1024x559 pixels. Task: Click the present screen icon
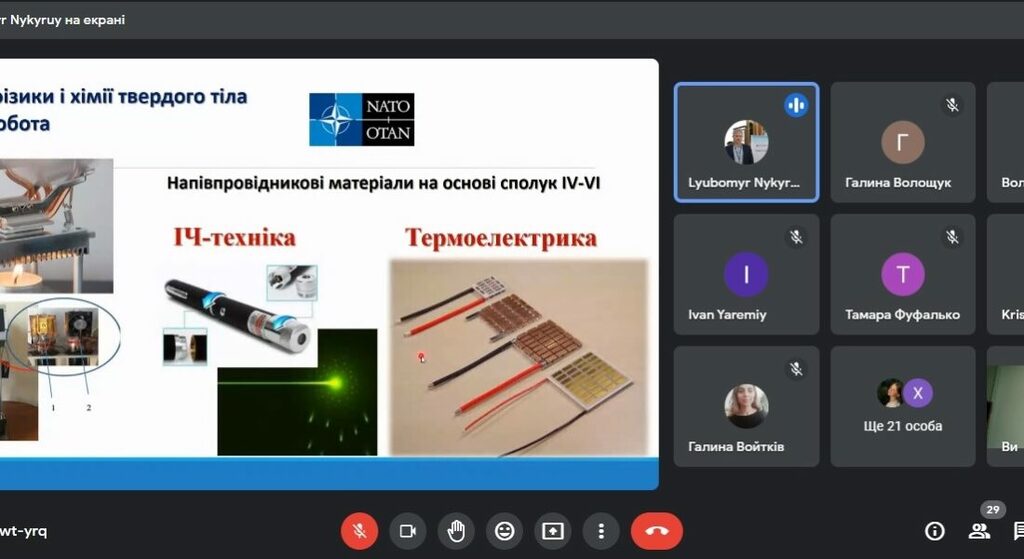click(x=552, y=531)
